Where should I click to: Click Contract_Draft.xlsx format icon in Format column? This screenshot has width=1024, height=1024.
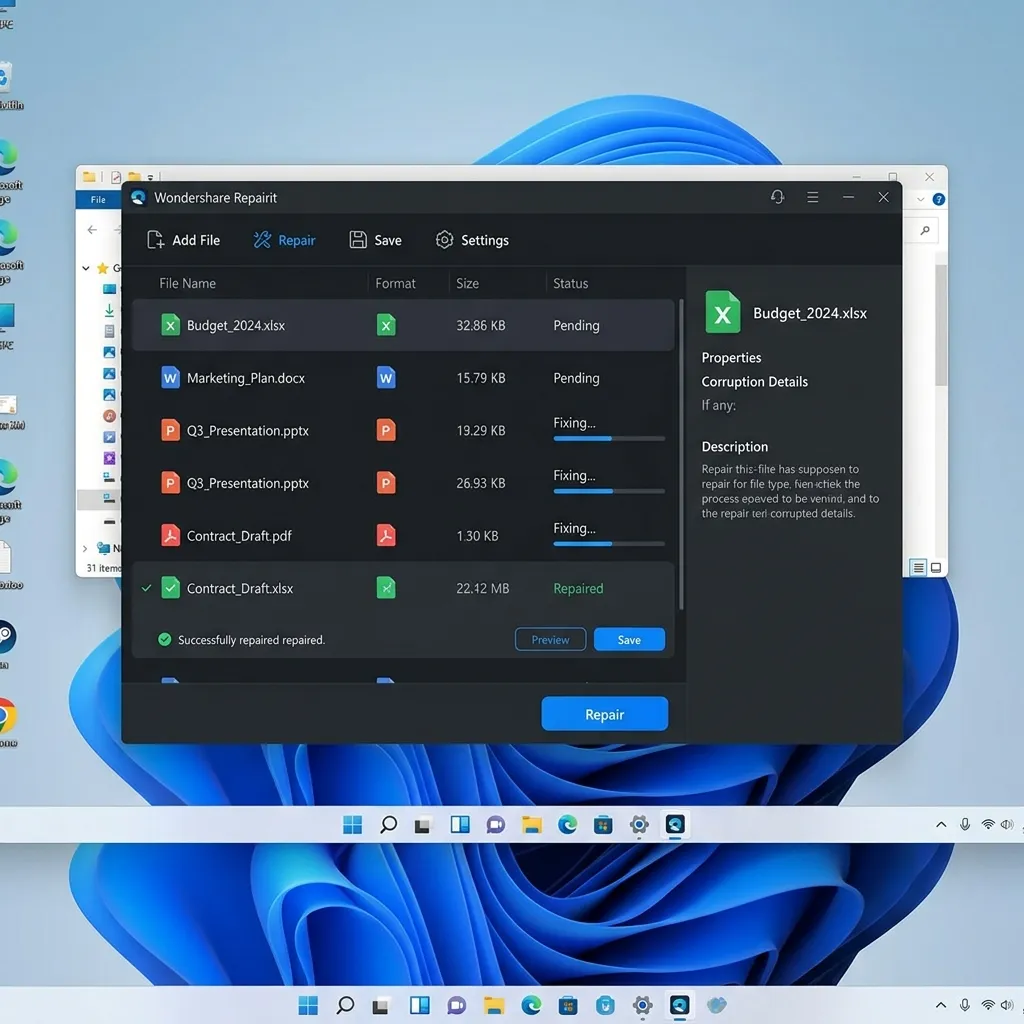[x=386, y=588]
